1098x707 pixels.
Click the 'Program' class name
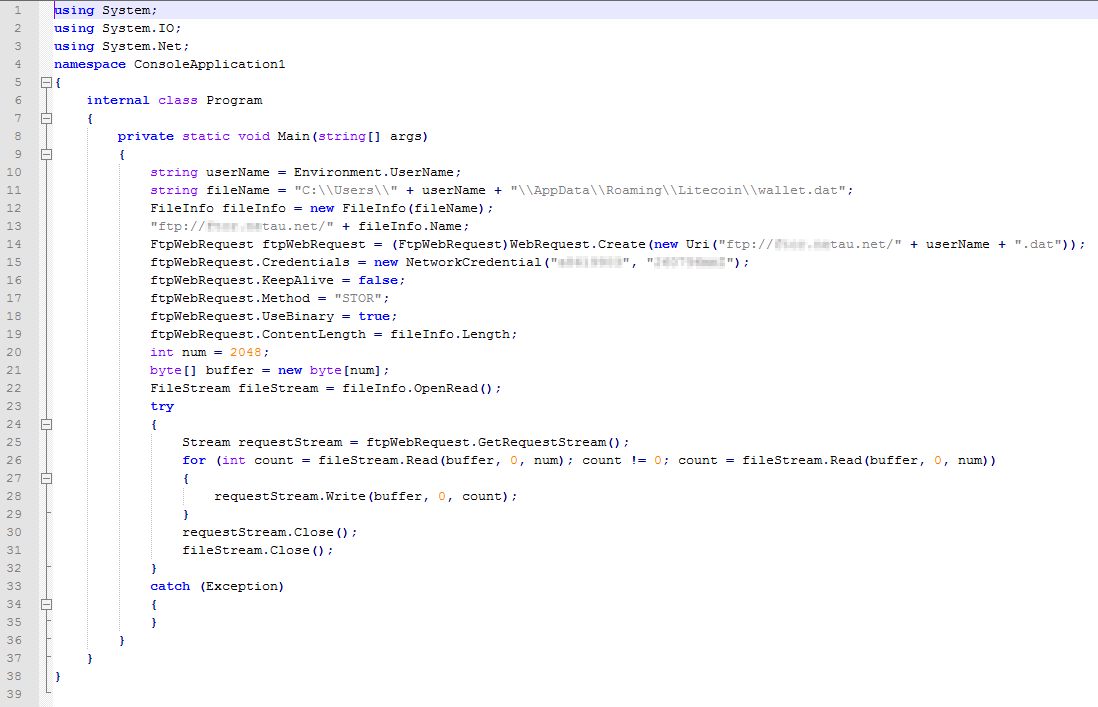234,100
